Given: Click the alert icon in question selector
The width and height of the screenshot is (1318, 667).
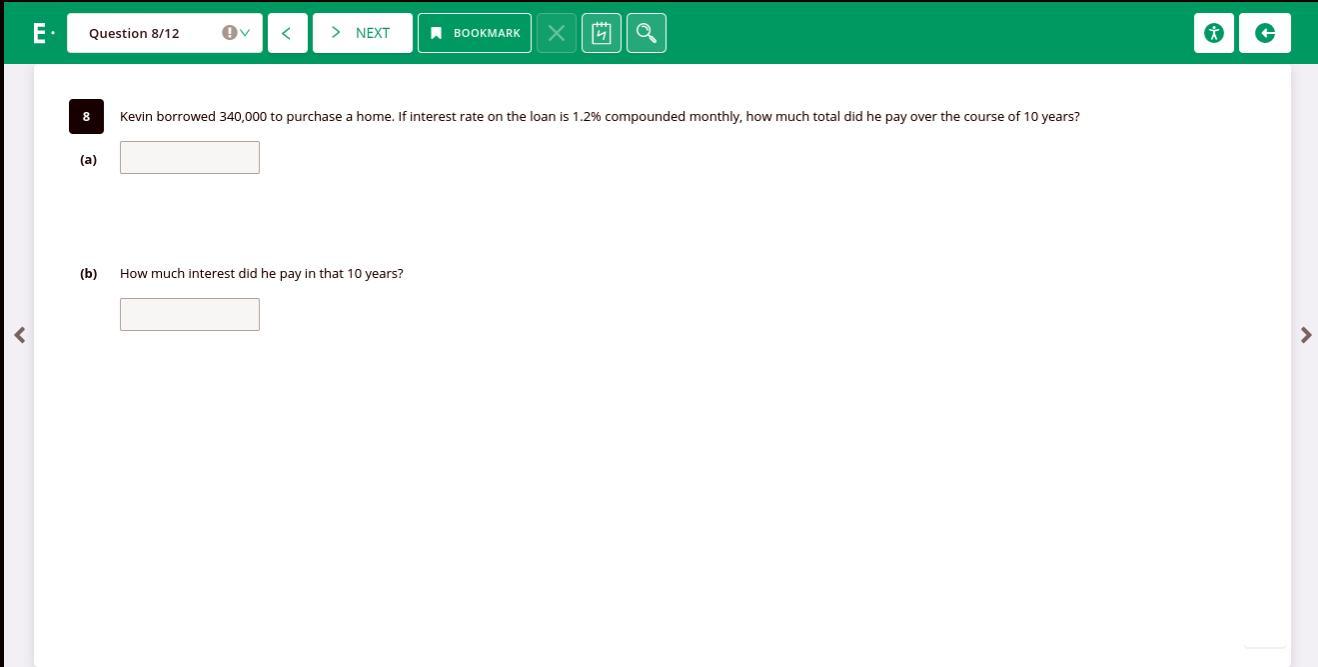Looking at the screenshot, I should click(x=229, y=33).
